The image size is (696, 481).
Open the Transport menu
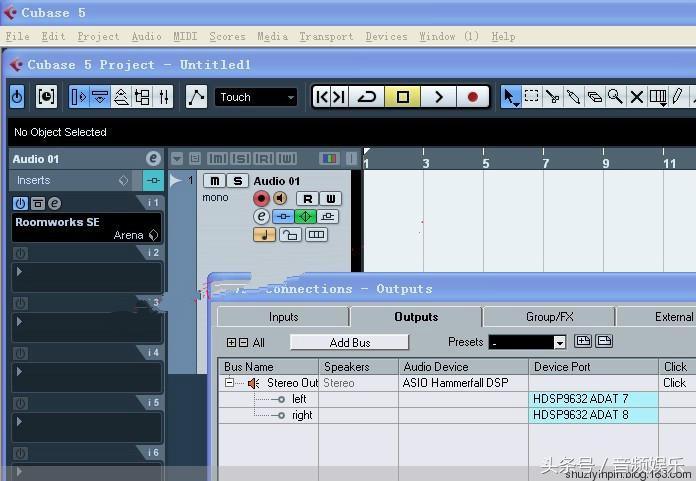coord(326,36)
